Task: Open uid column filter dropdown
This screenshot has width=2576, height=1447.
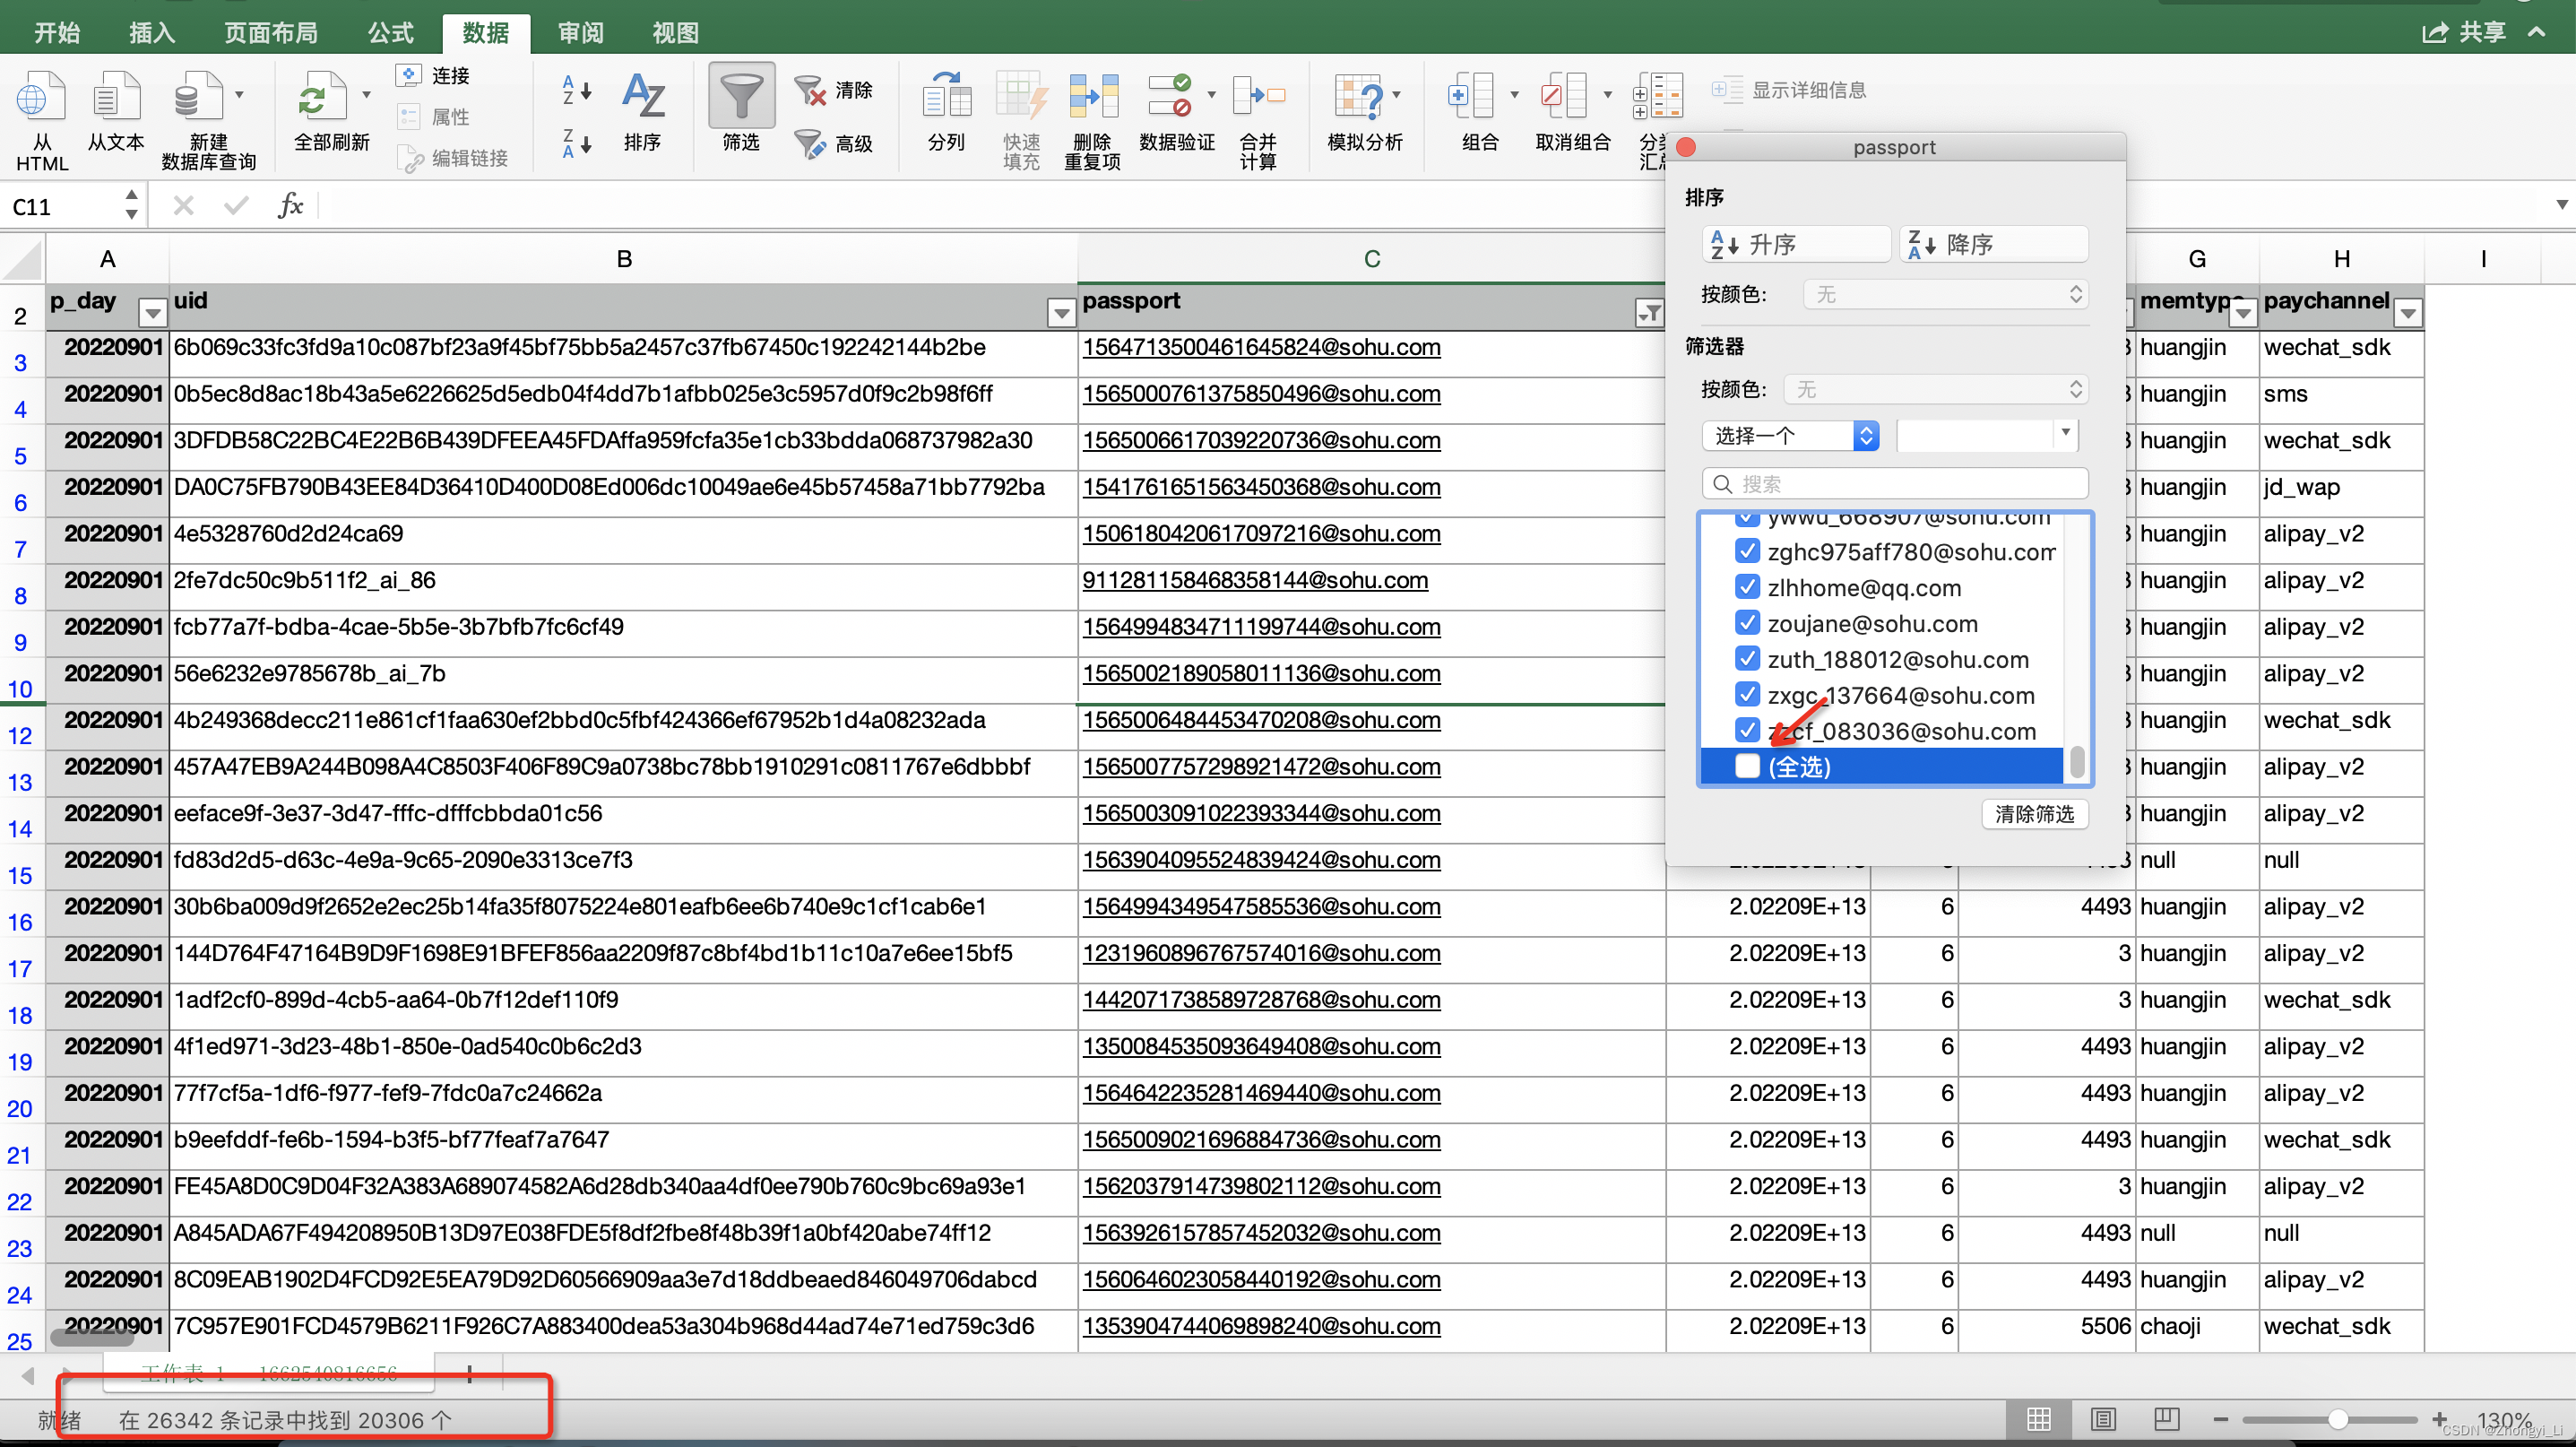Action: pos(1061,313)
